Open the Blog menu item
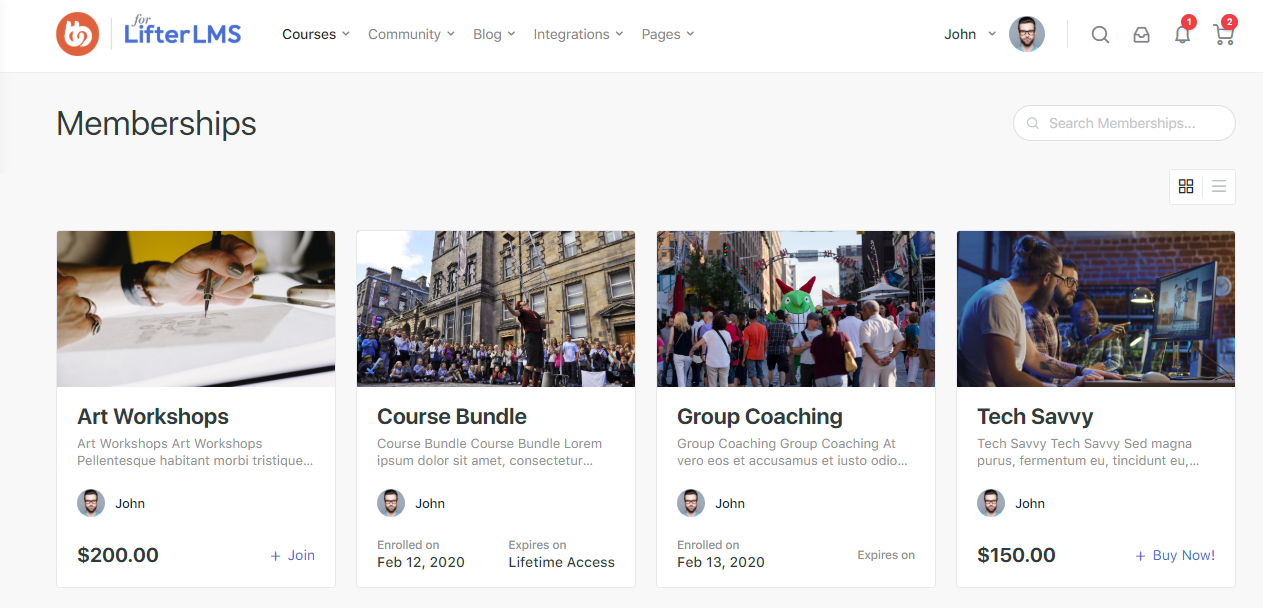This screenshot has width=1263, height=608. 493,34
